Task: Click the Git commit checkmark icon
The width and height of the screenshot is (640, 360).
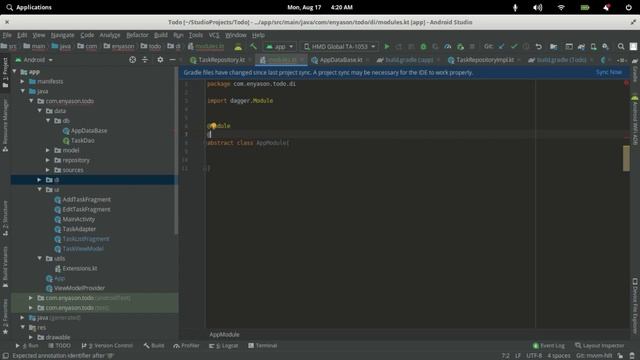Action: point(514,47)
